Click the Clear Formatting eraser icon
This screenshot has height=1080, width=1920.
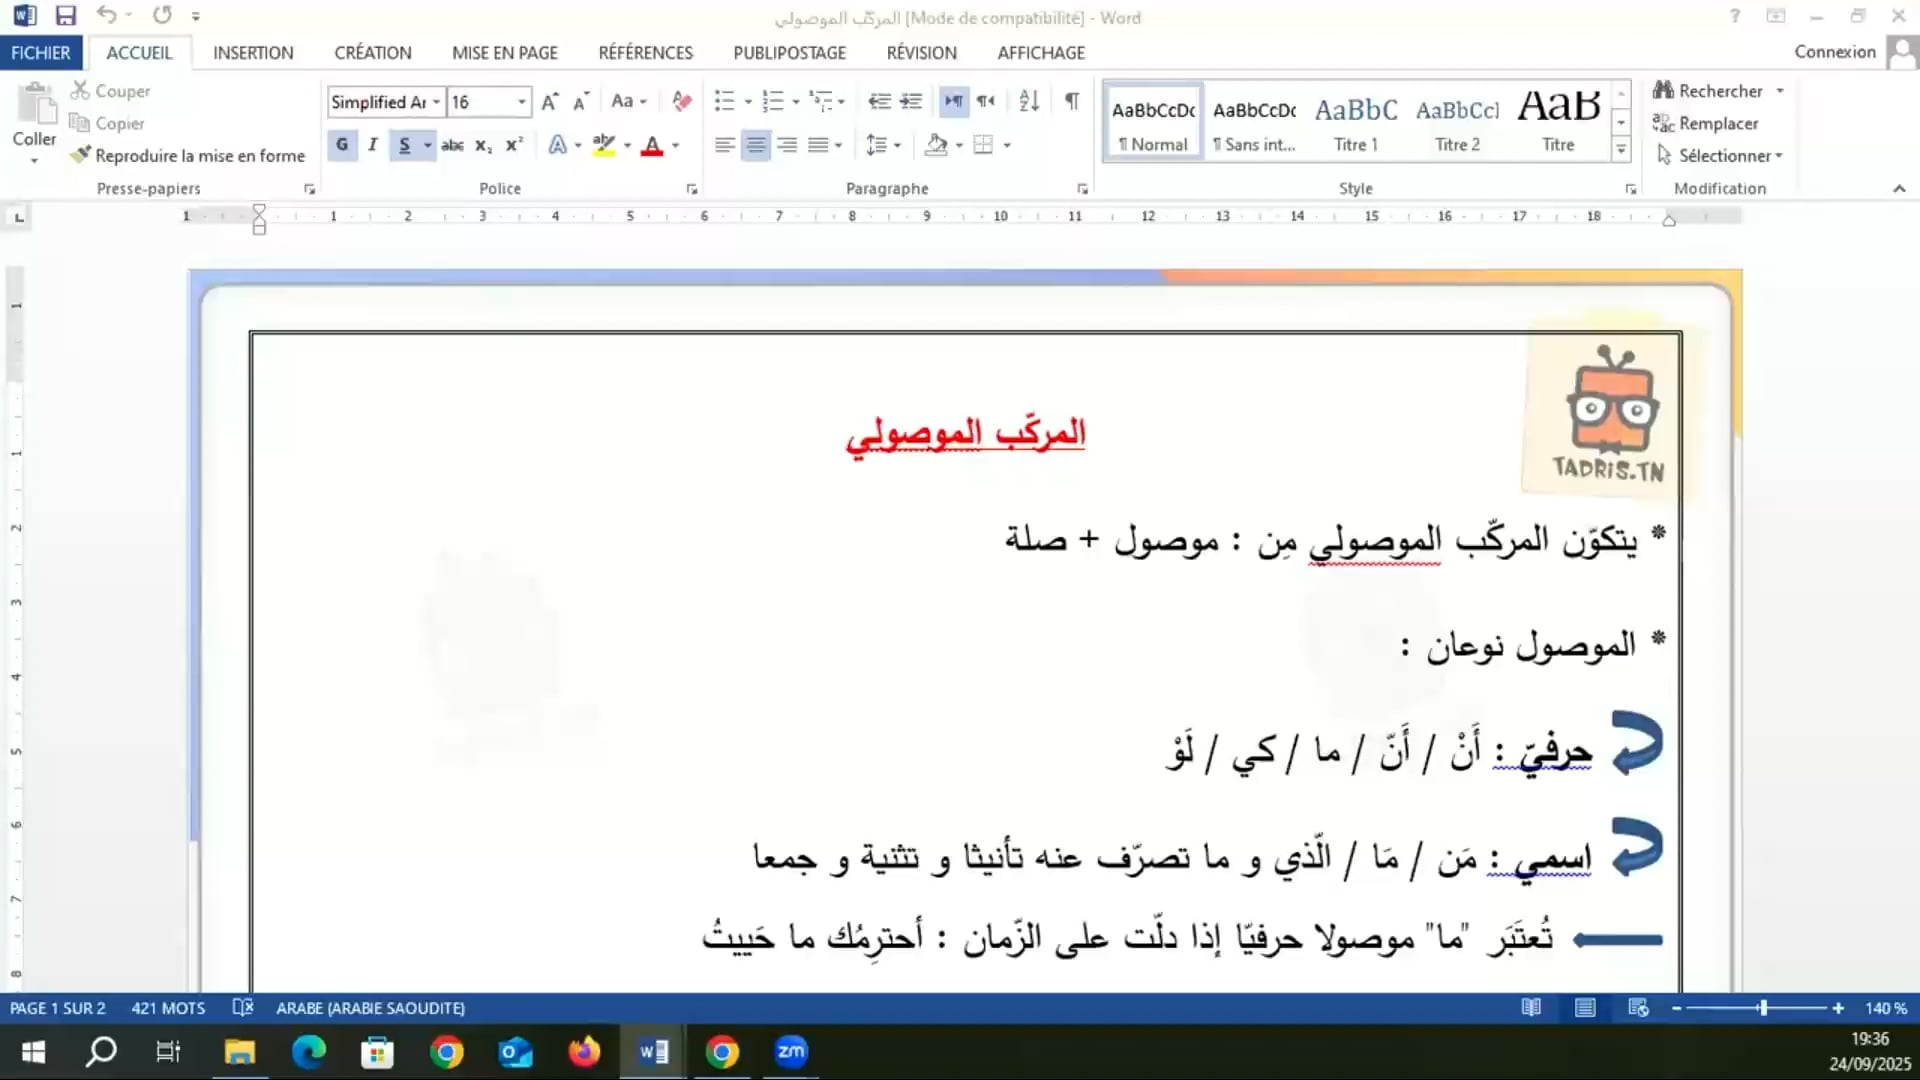point(682,101)
